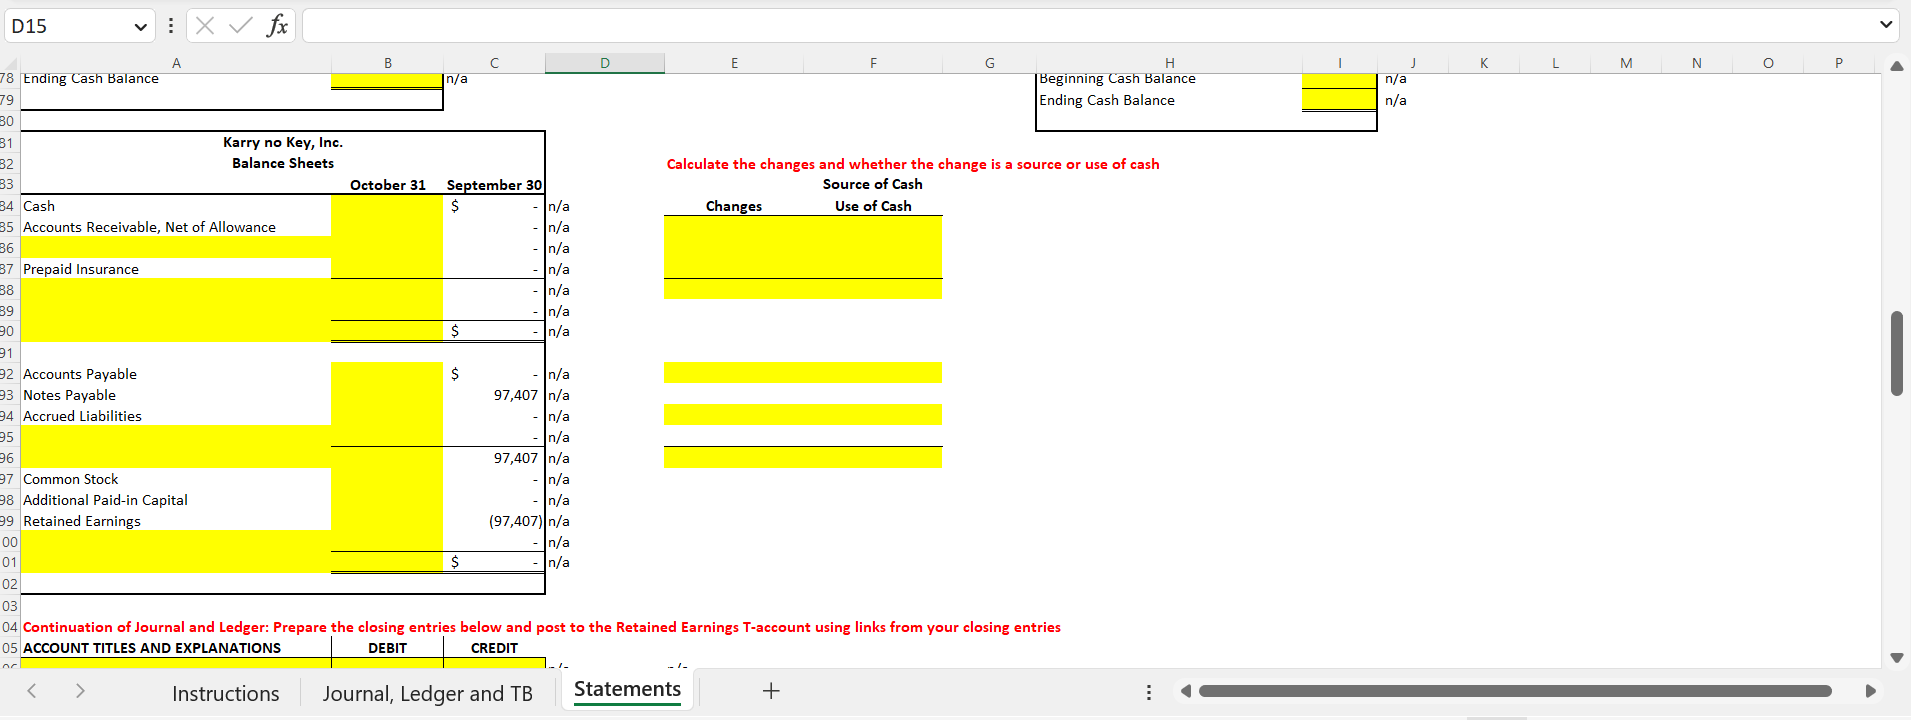Select Notes Payable 97,407 value cell
1911x720 pixels.
pos(494,395)
